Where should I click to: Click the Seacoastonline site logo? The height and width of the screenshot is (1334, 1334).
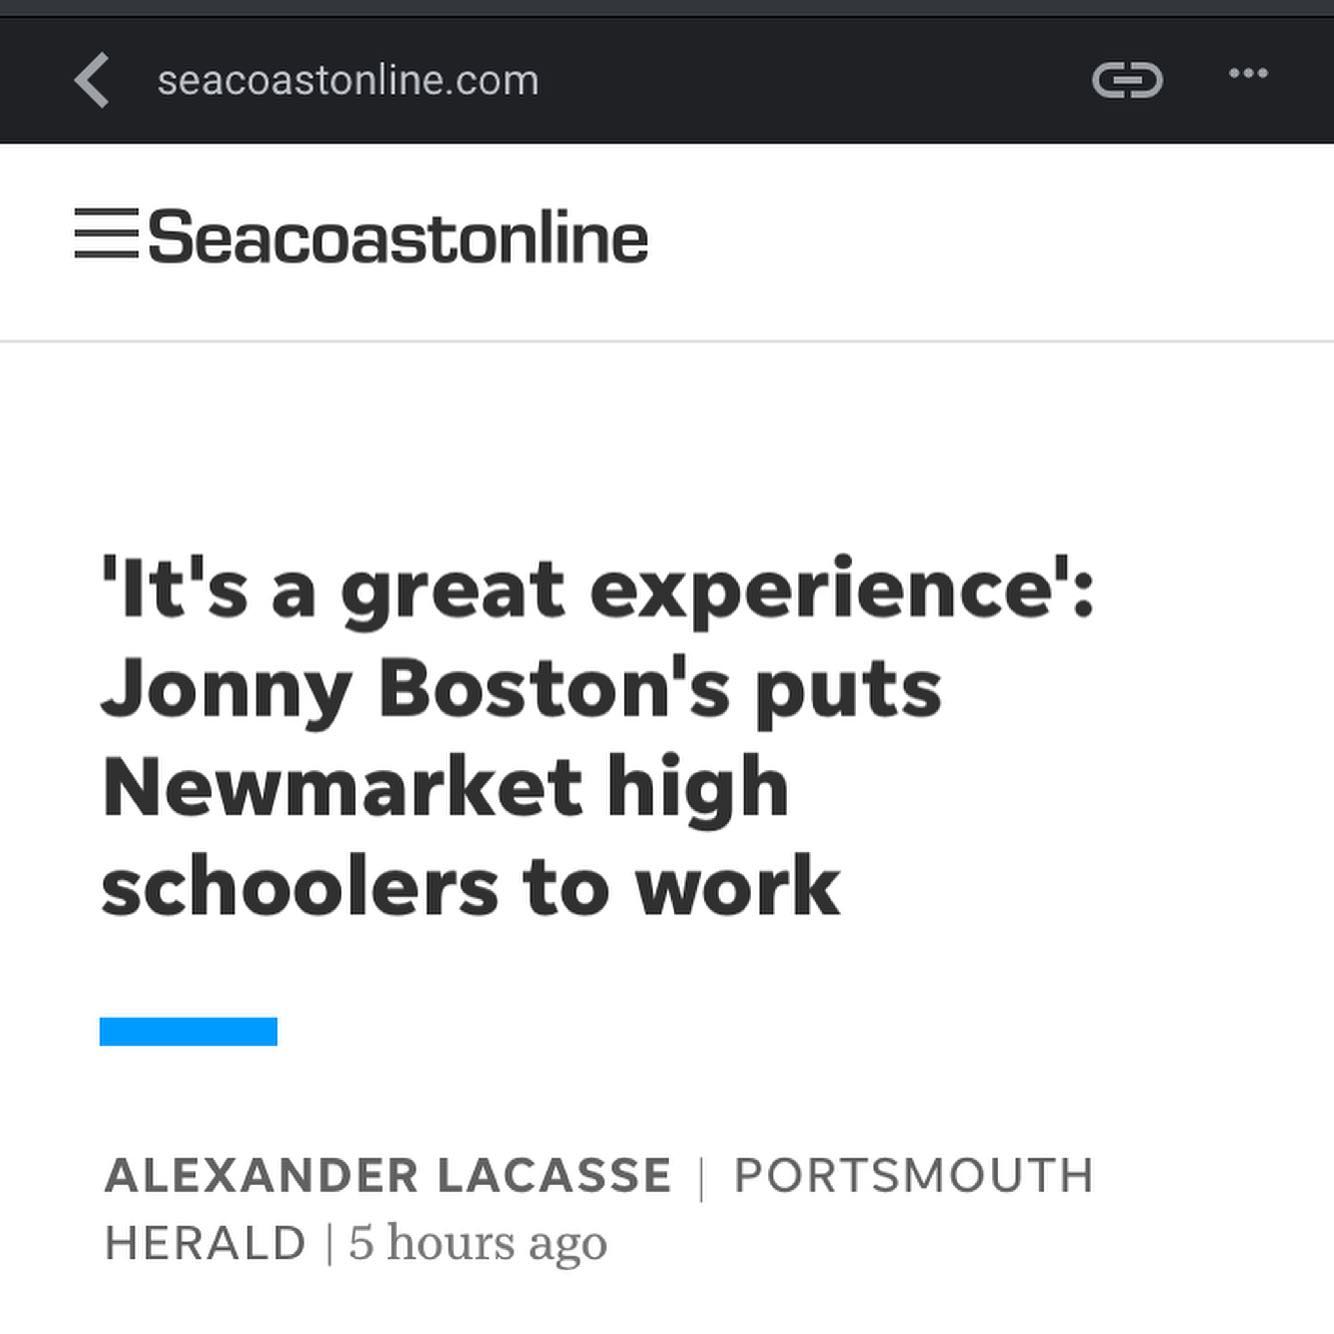pyautogui.click(x=398, y=238)
